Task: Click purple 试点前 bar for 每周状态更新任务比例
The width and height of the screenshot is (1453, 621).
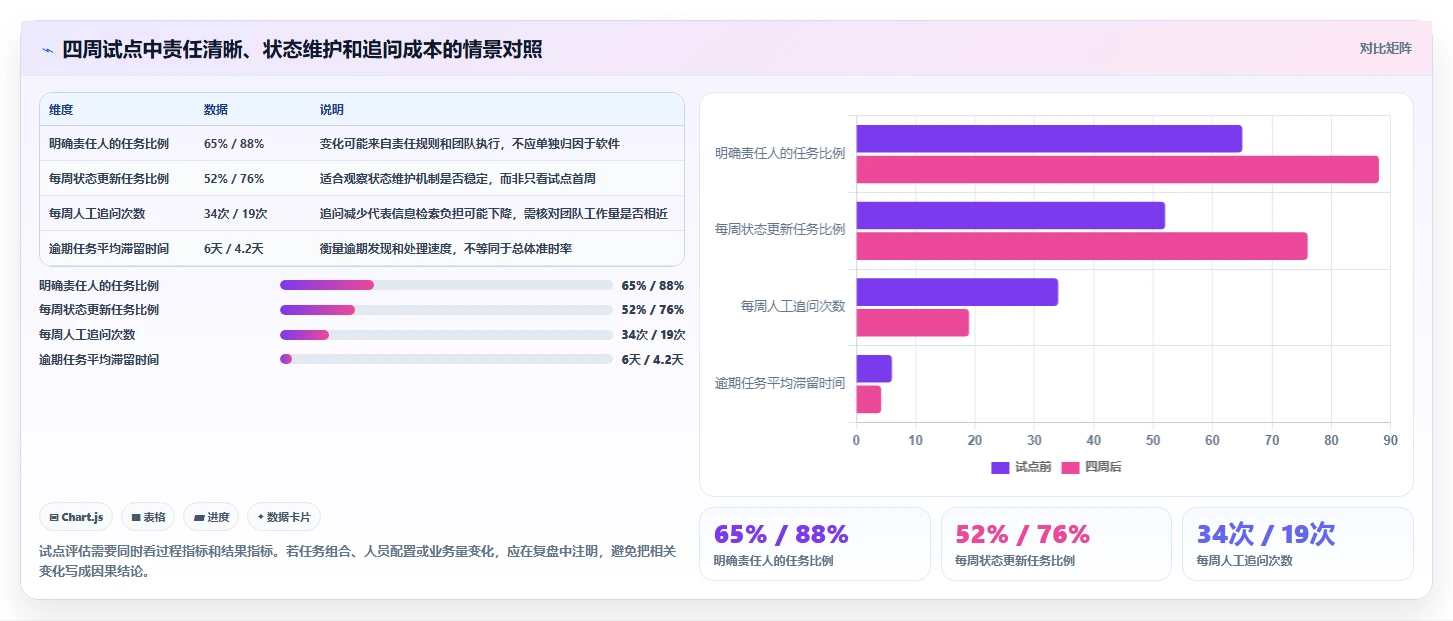Action: (1010, 215)
